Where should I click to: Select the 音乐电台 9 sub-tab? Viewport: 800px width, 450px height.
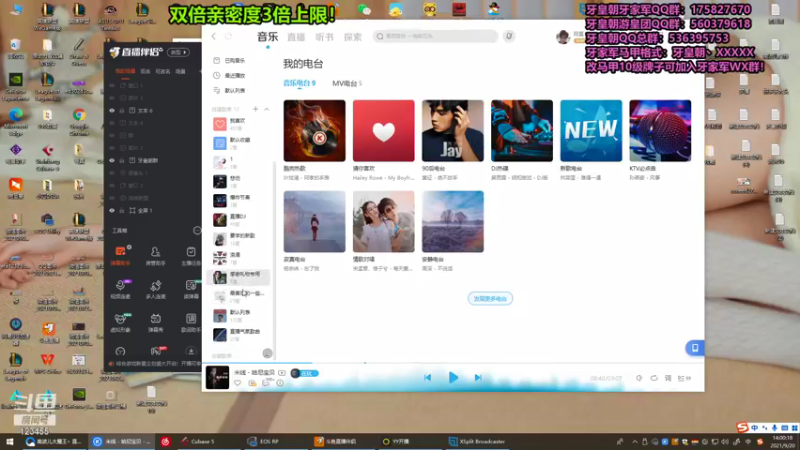(299, 83)
